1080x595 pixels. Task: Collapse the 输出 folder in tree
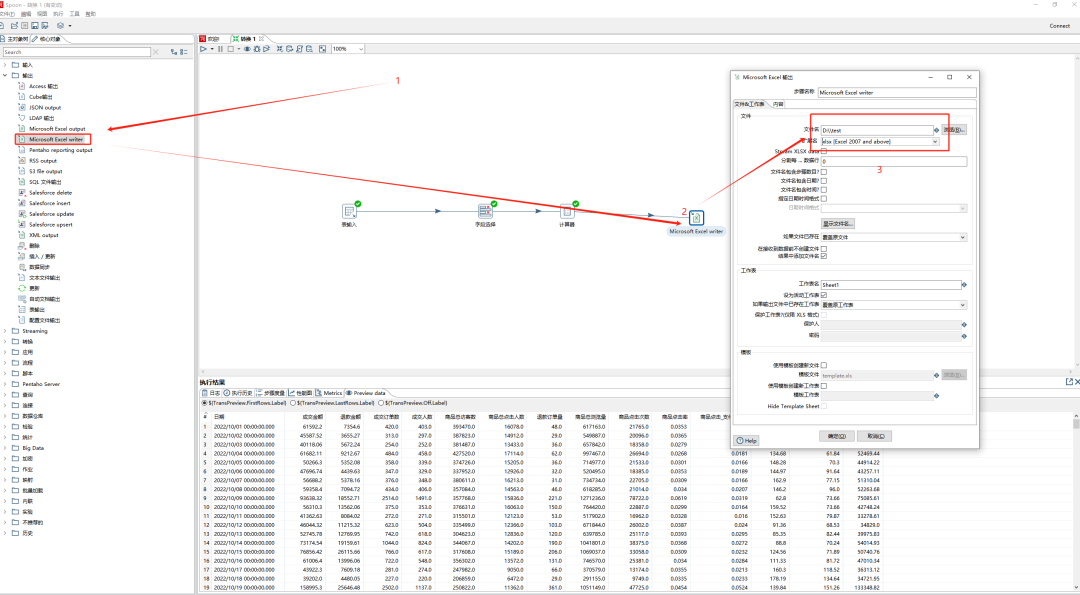click(6, 75)
